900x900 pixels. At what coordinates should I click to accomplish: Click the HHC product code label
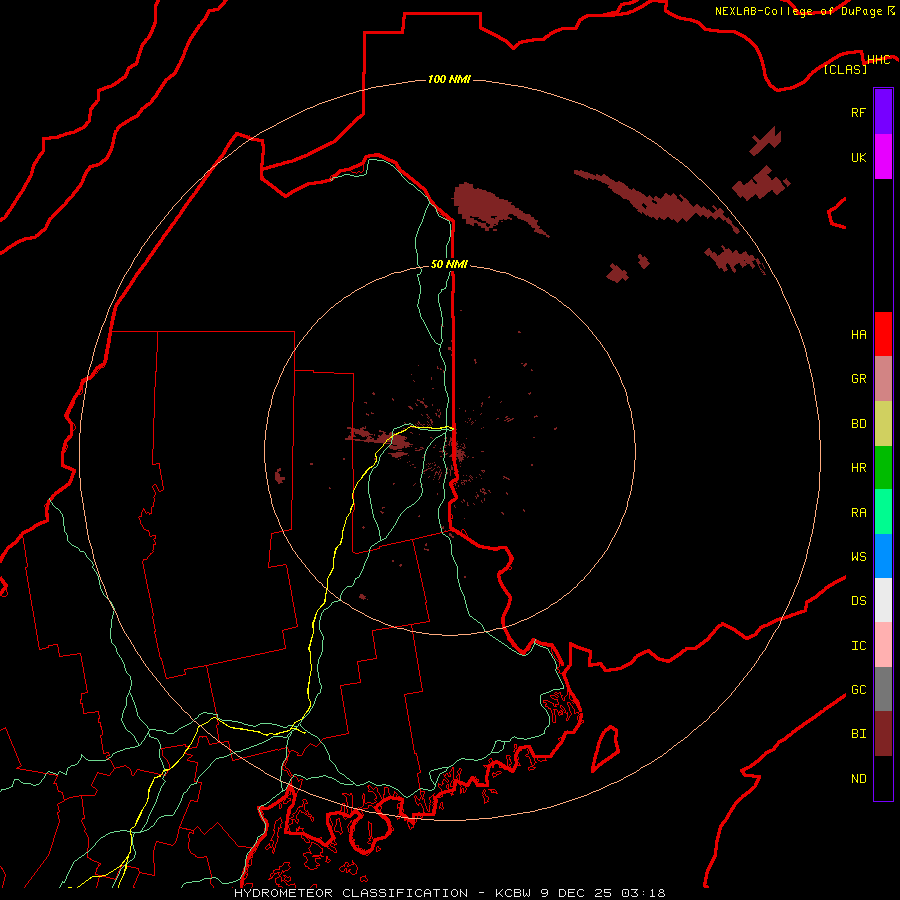click(x=878, y=60)
